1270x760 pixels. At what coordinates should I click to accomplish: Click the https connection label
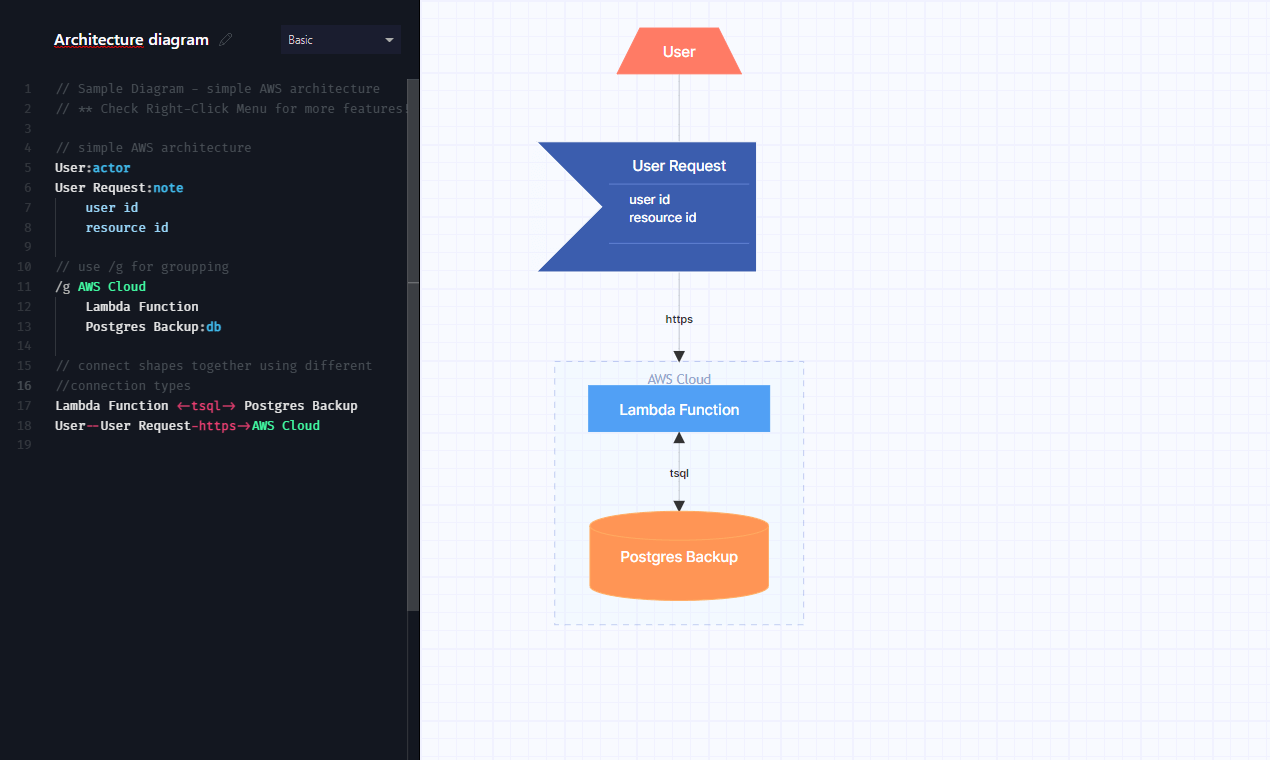[x=679, y=319]
